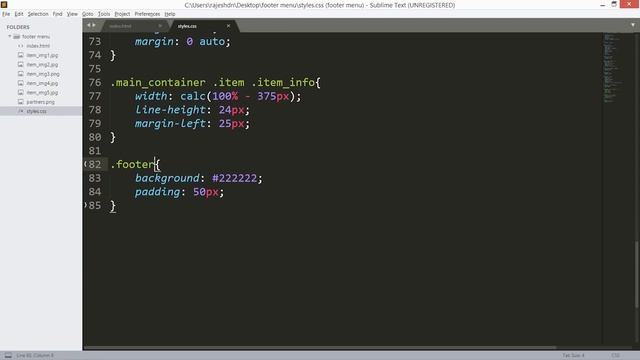Screen dimensions: 640x360
Task: Open the Help menu
Action: coord(170,14)
